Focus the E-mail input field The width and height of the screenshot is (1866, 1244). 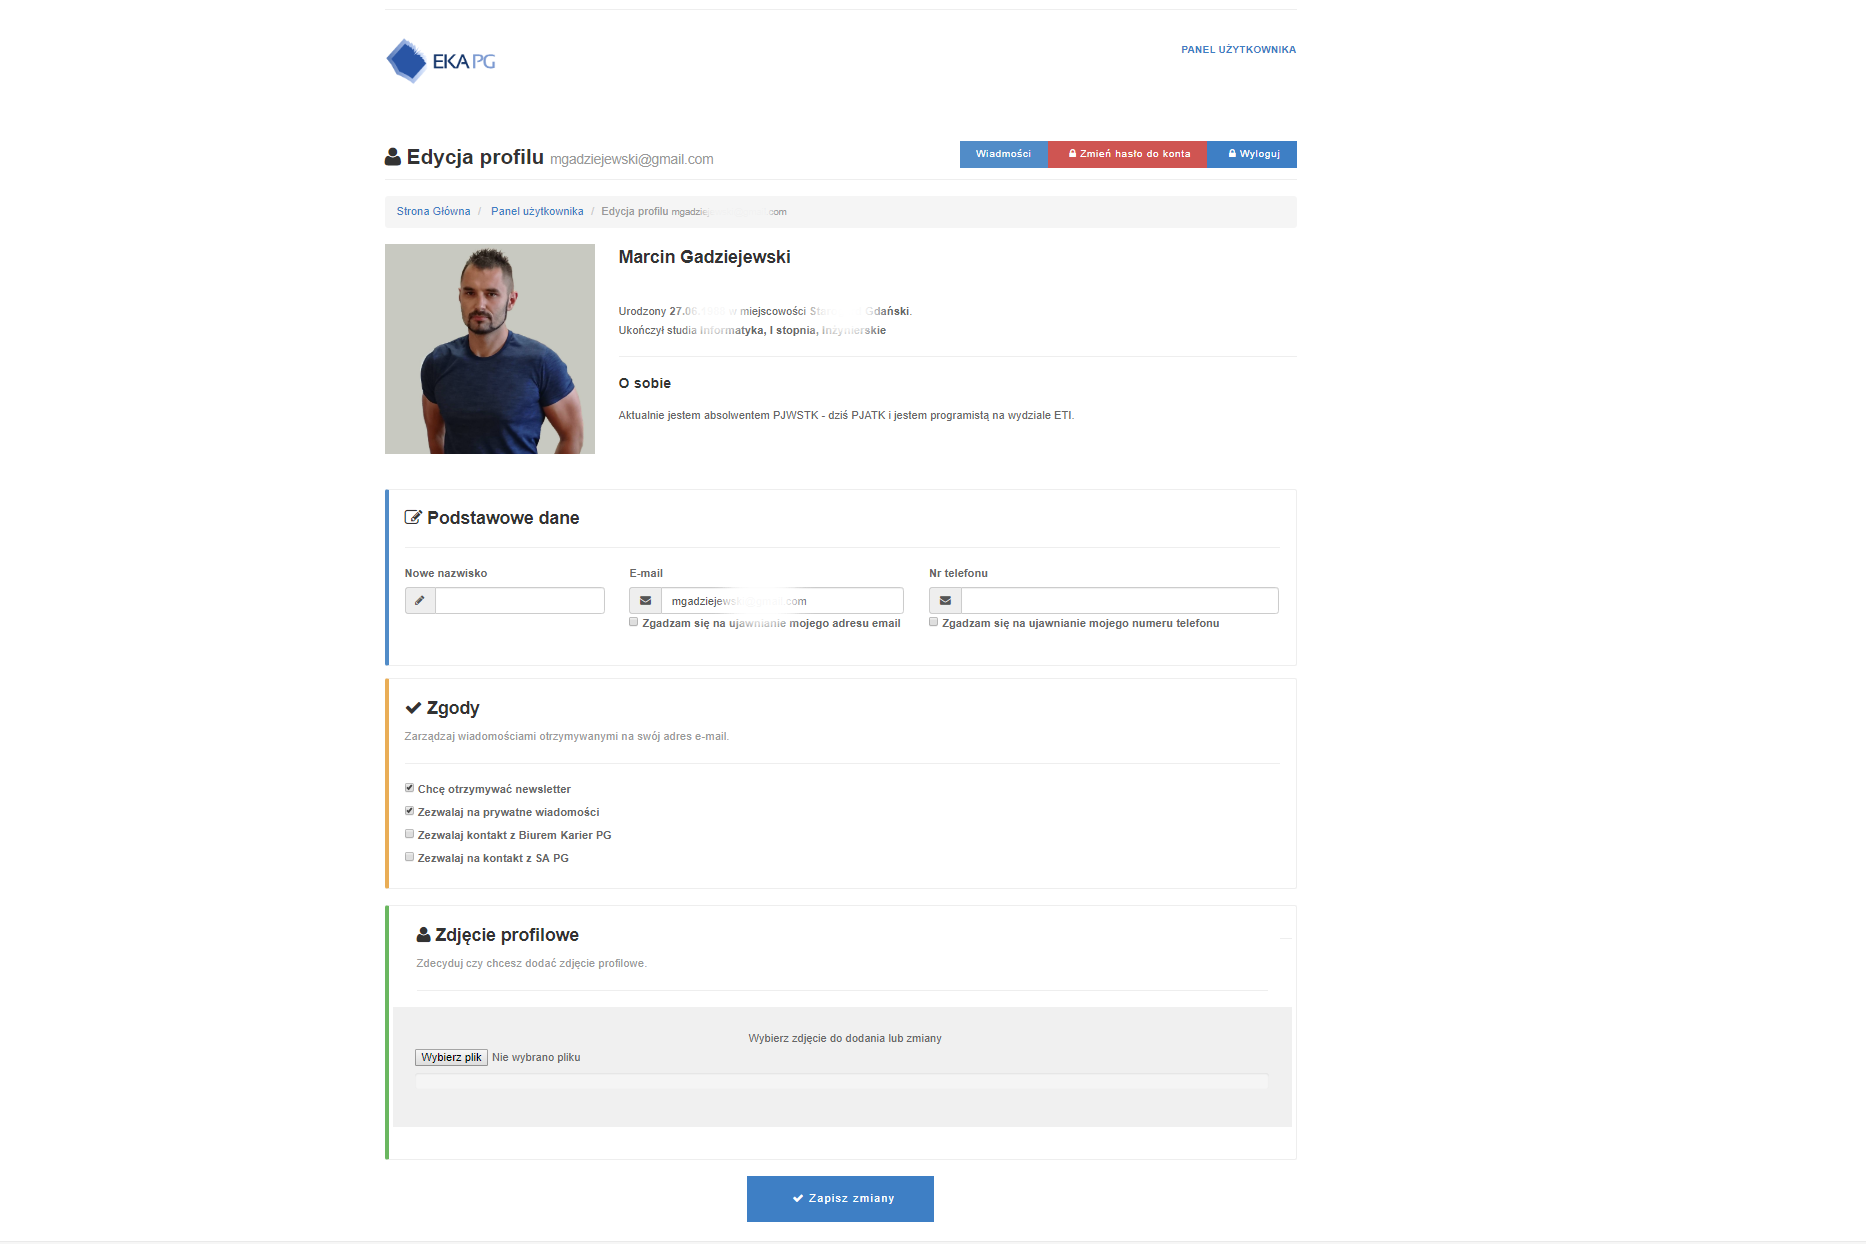coord(782,601)
